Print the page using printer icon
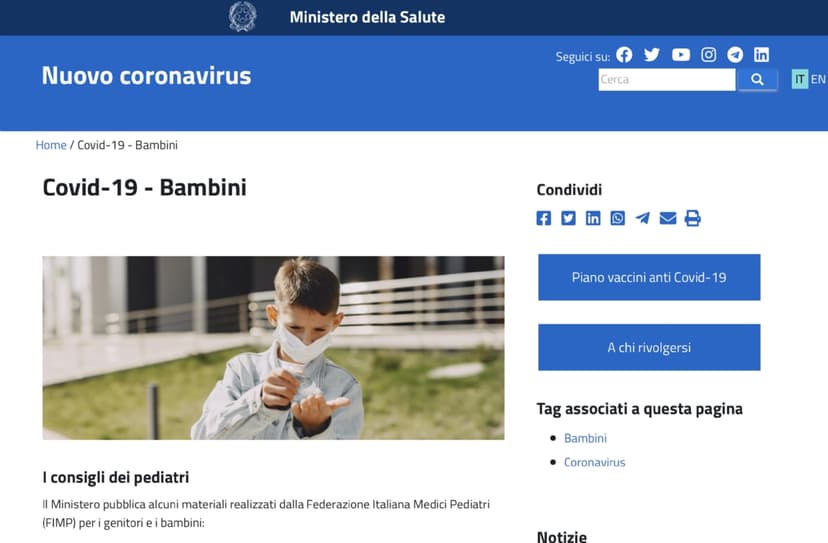828x543 pixels. pos(693,218)
